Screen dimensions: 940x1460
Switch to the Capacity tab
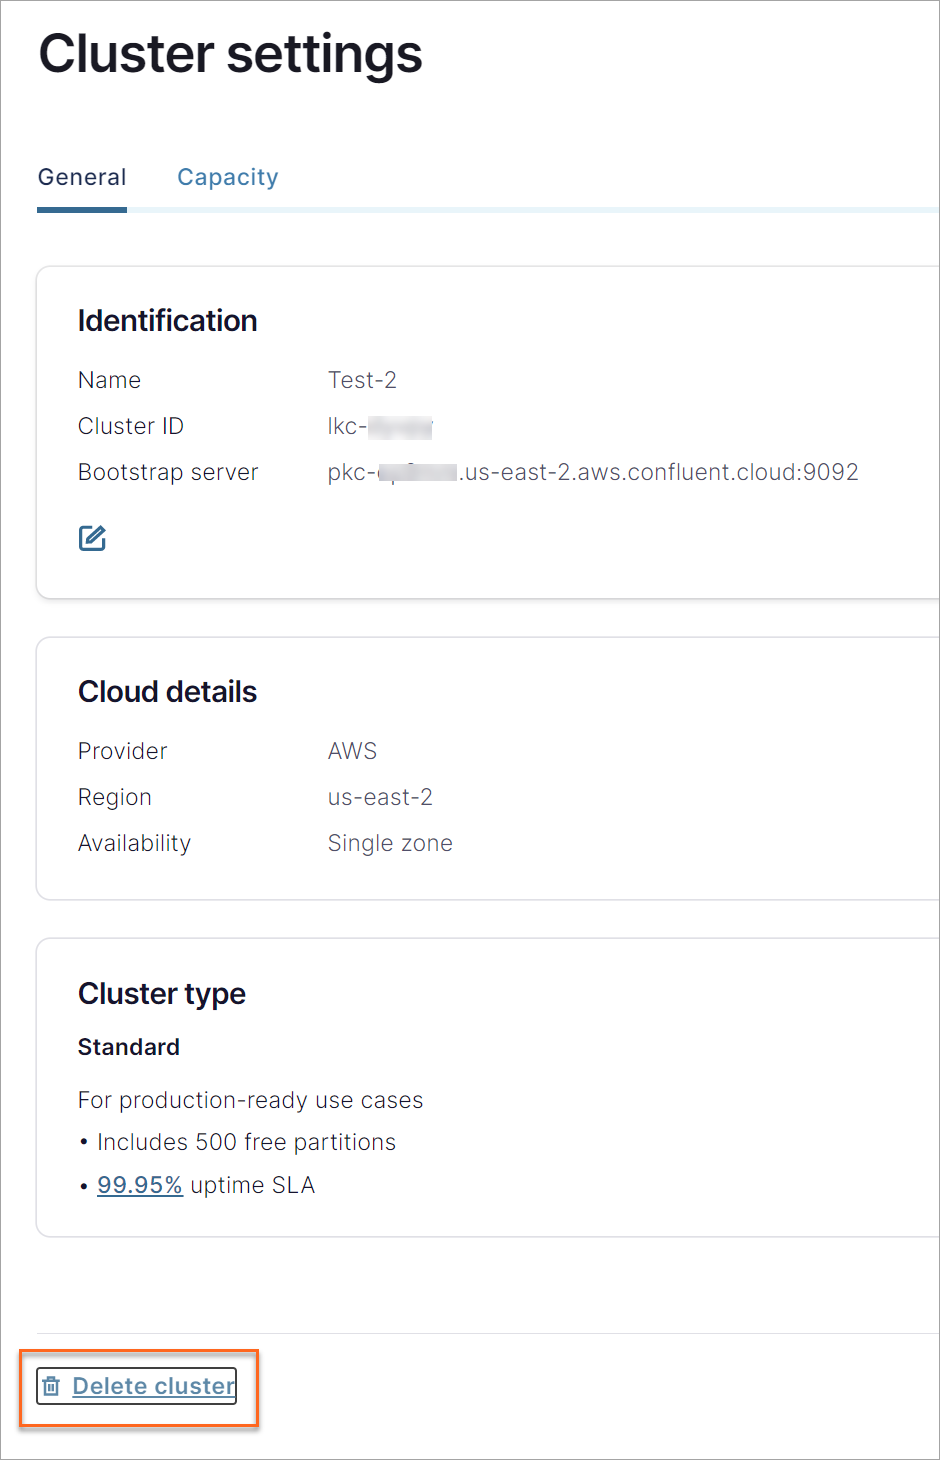pyautogui.click(x=227, y=177)
